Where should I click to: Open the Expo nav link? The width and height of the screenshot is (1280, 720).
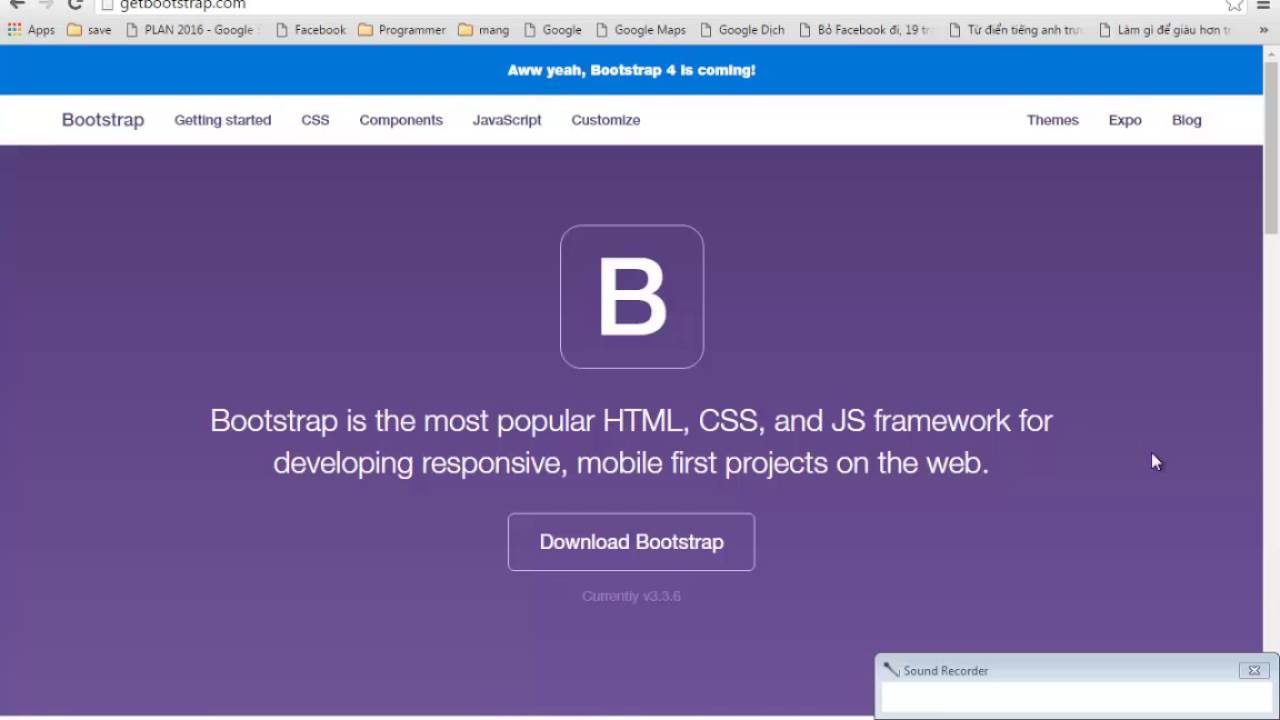tap(1125, 120)
